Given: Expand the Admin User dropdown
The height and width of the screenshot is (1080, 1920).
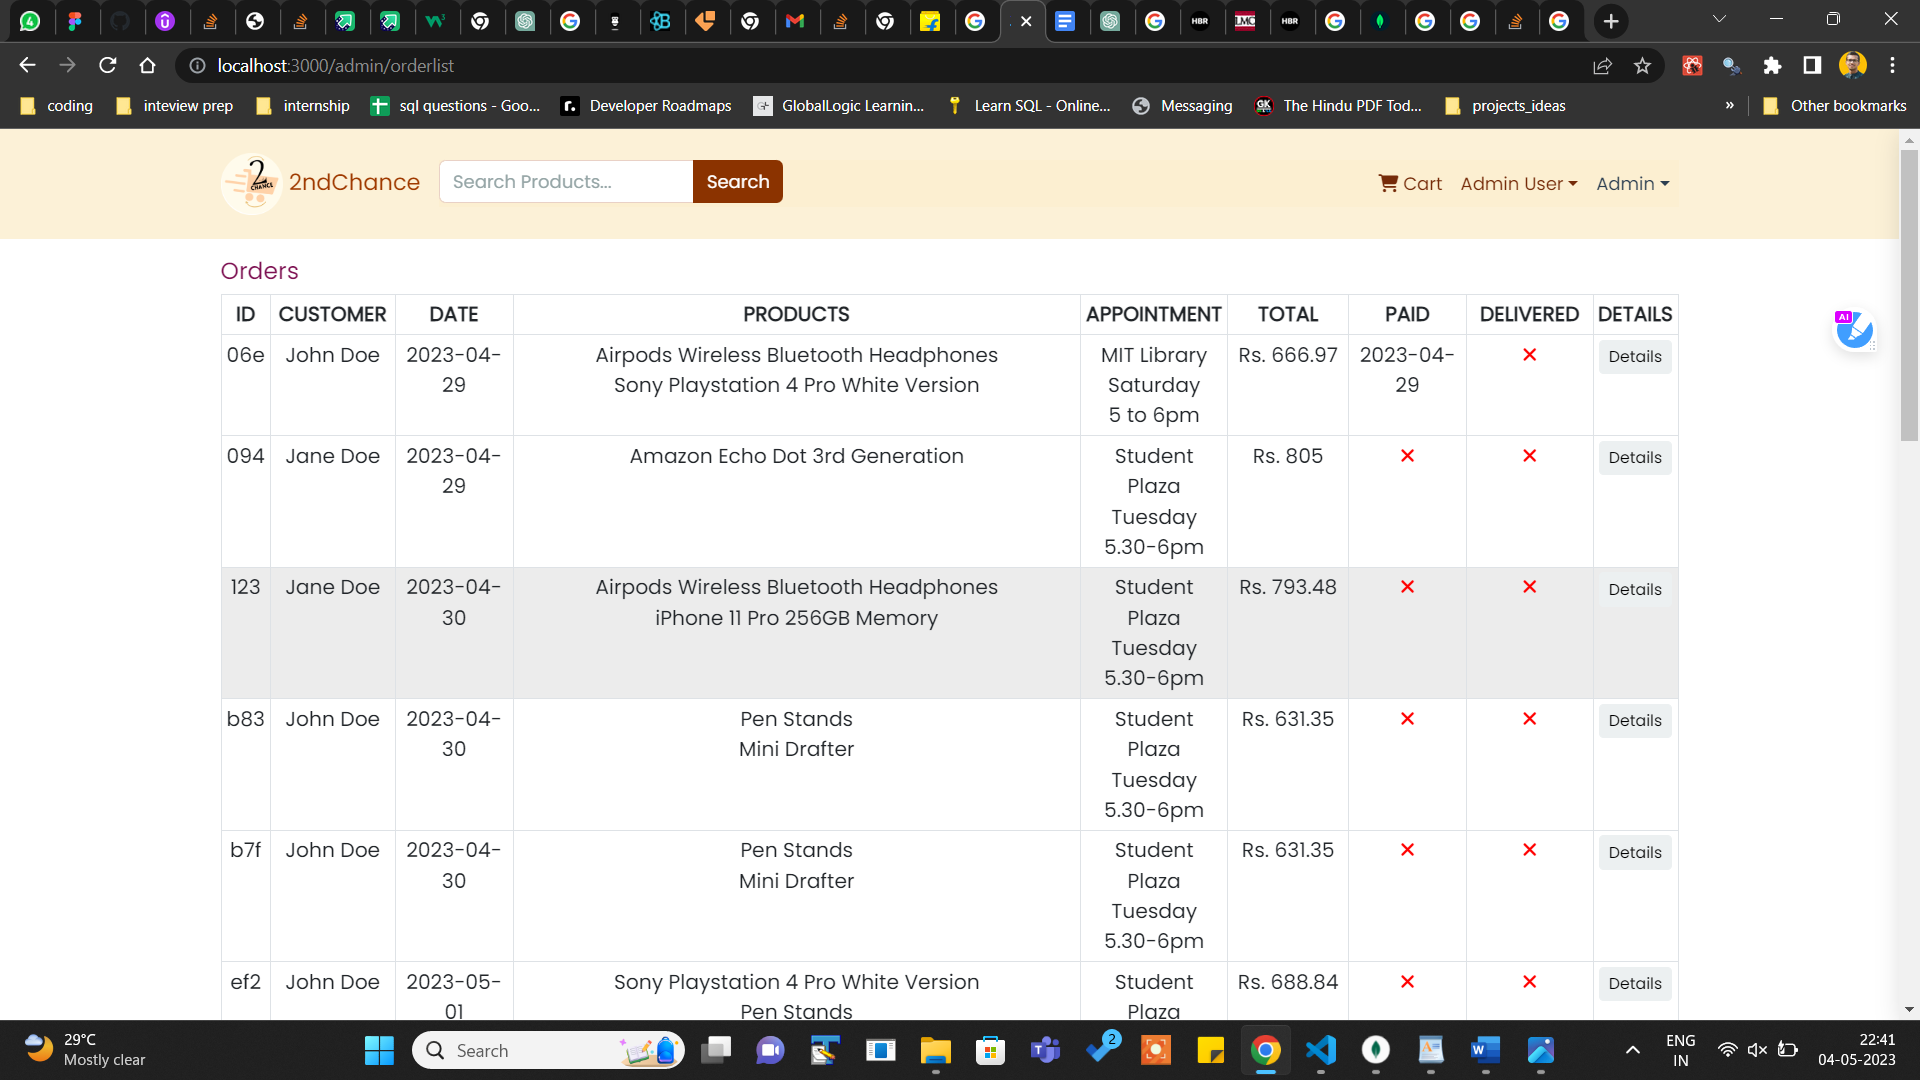Looking at the screenshot, I should pos(1518,184).
